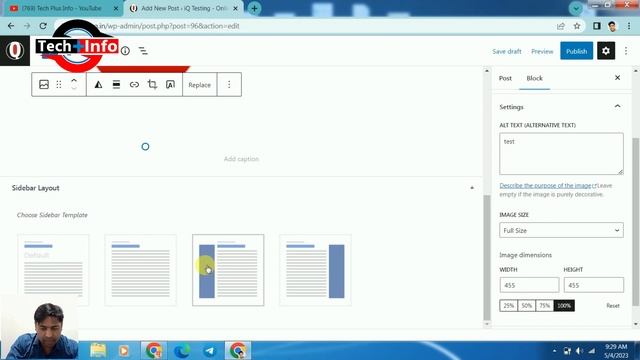Switch to the Post tab

coord(505,78)
